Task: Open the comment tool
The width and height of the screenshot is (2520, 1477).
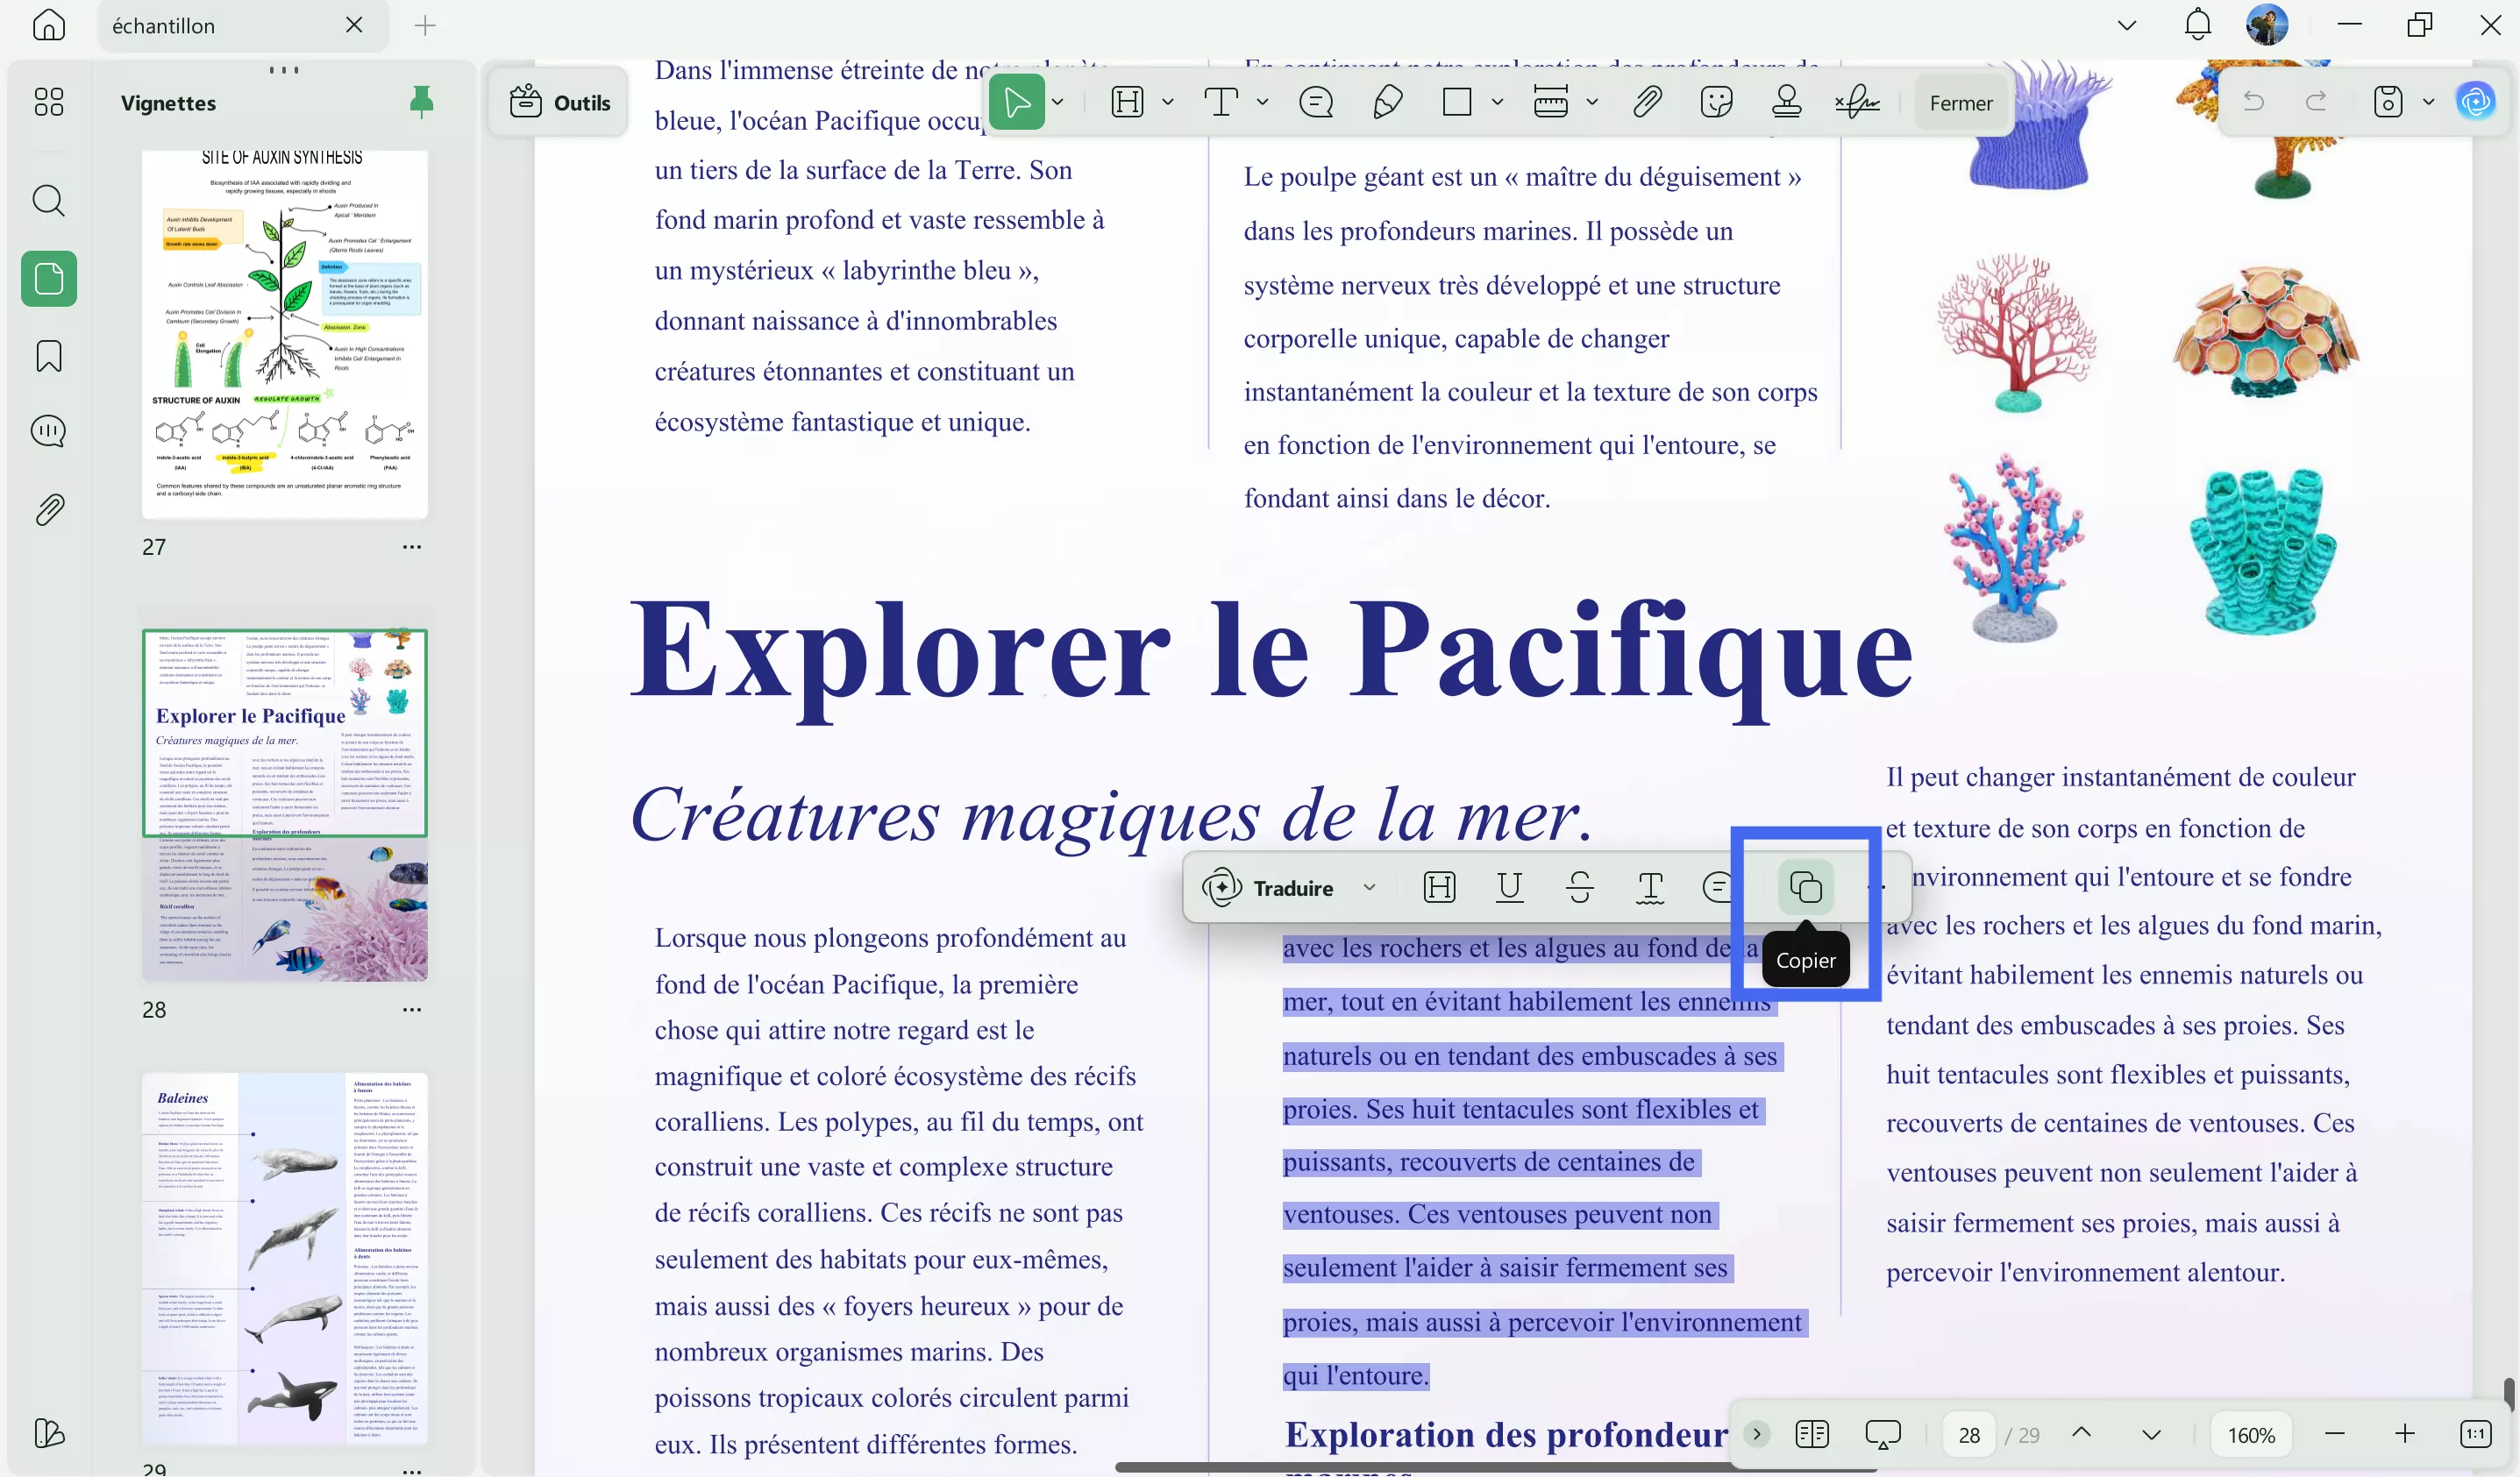Action: (x=1316, y=101)
